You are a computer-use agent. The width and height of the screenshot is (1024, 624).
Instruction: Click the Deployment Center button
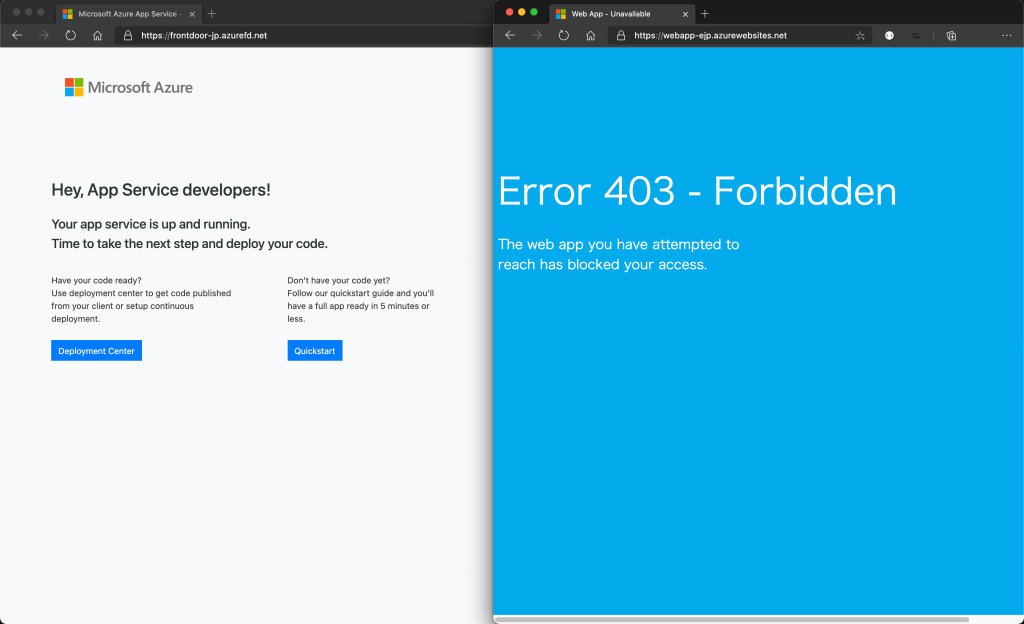click(96, 351)
